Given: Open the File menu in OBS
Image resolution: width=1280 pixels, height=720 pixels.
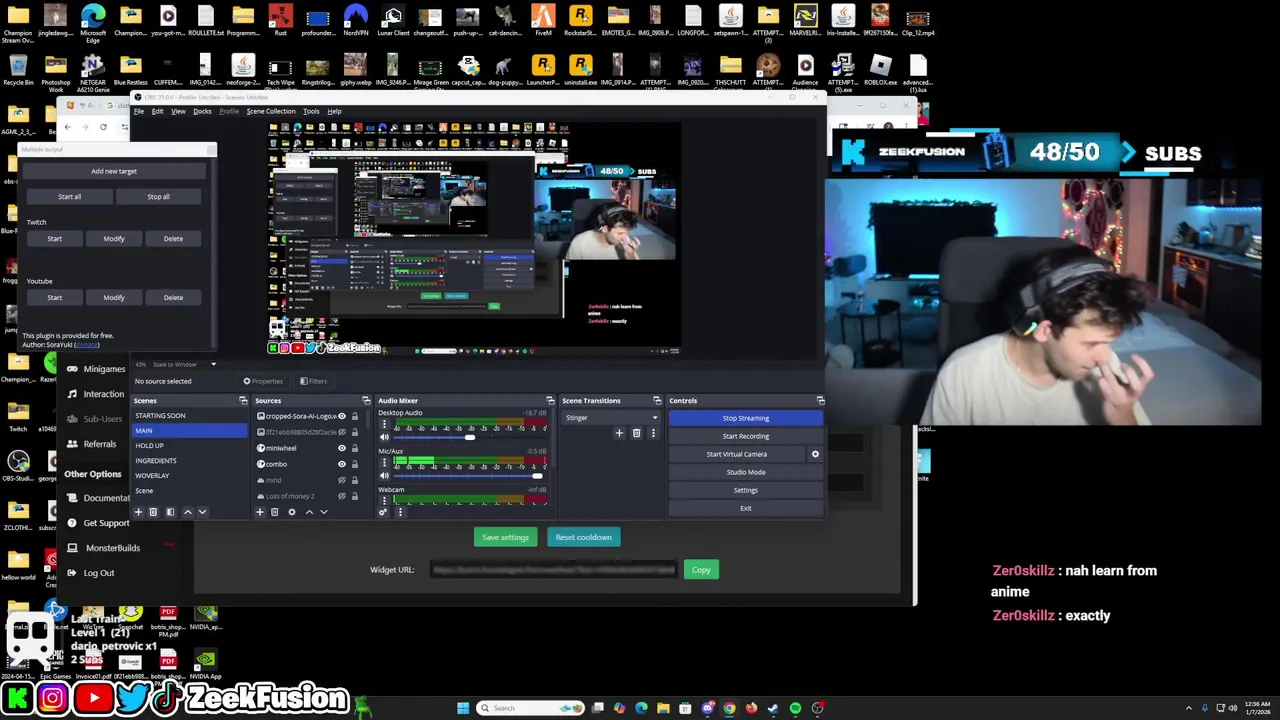Looking at the screenshot, I should [139, 111].
